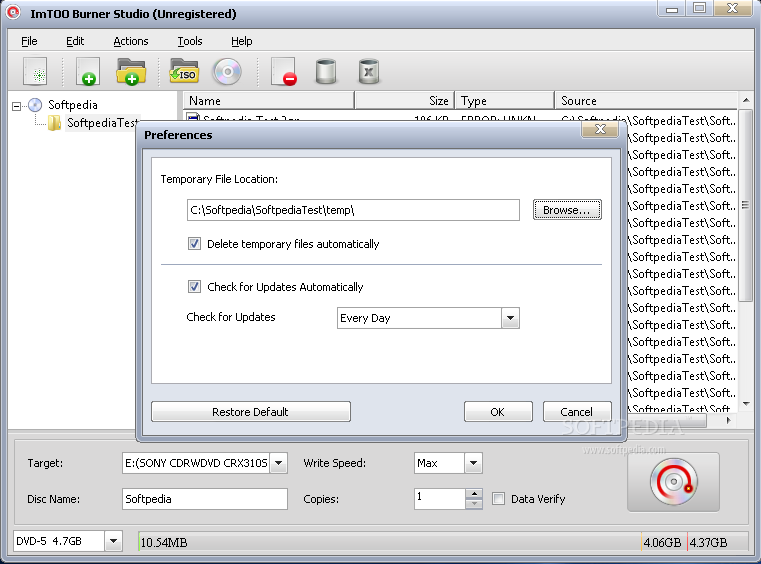The width and height of the screenshot is (761, 564).
Task: Click the trash can with X icon
Action: click(x=369, y=72)
